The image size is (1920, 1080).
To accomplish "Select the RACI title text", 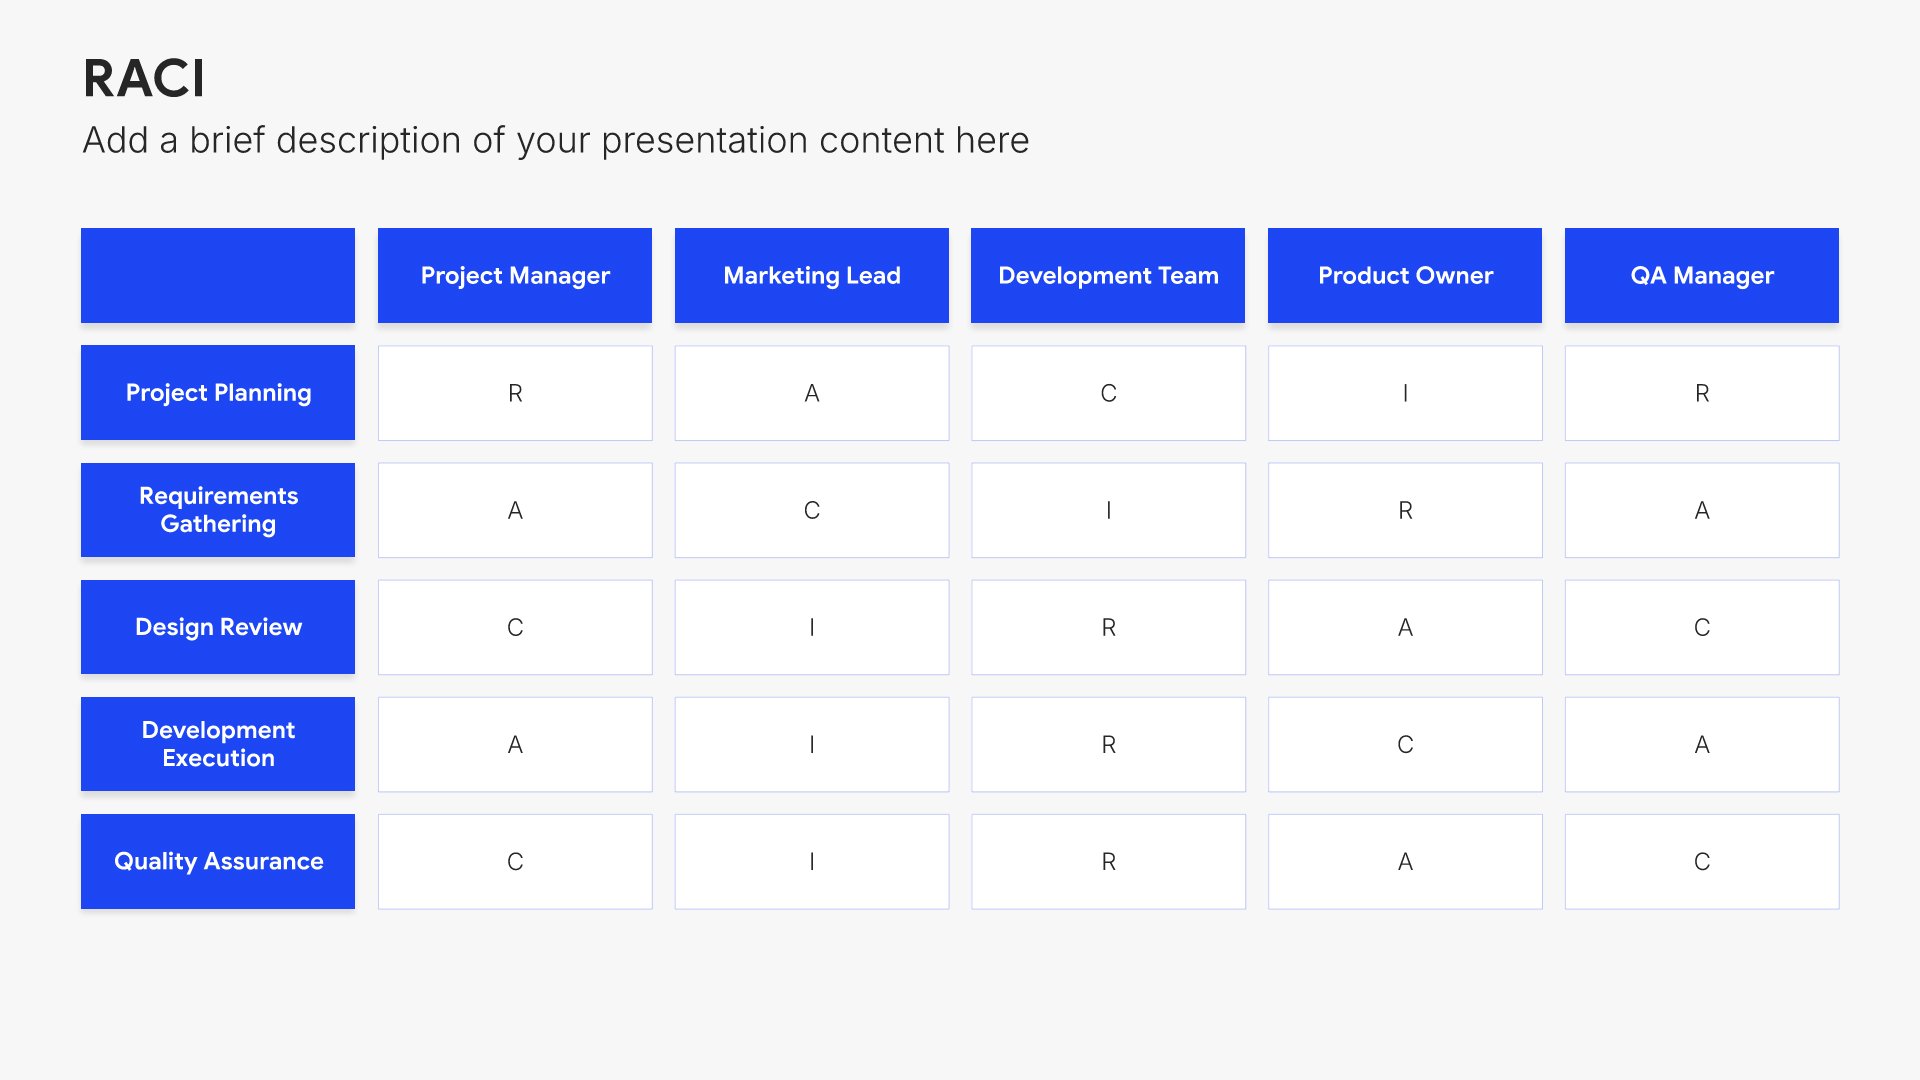I will [144, 78].
